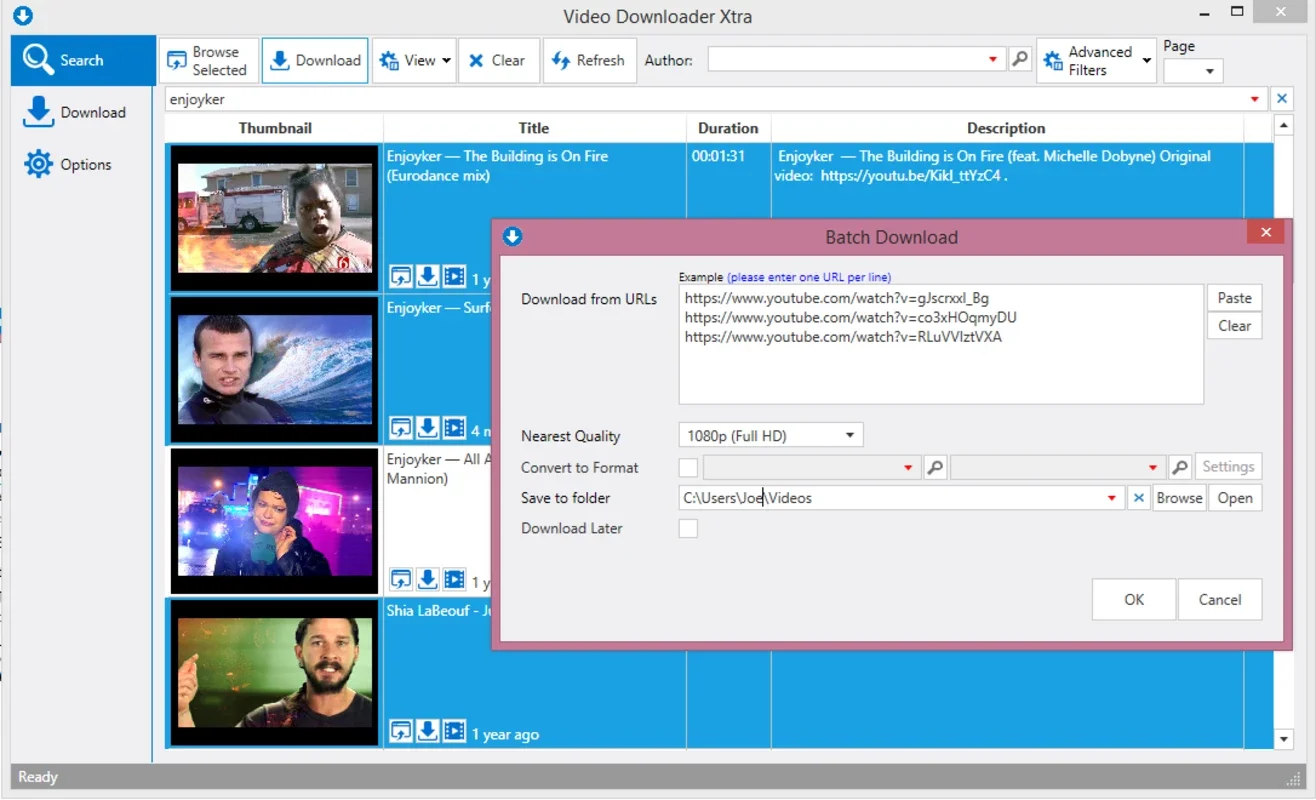Click browse icon in Building is On Fire row
The image size is (1316, 800).
401,276
